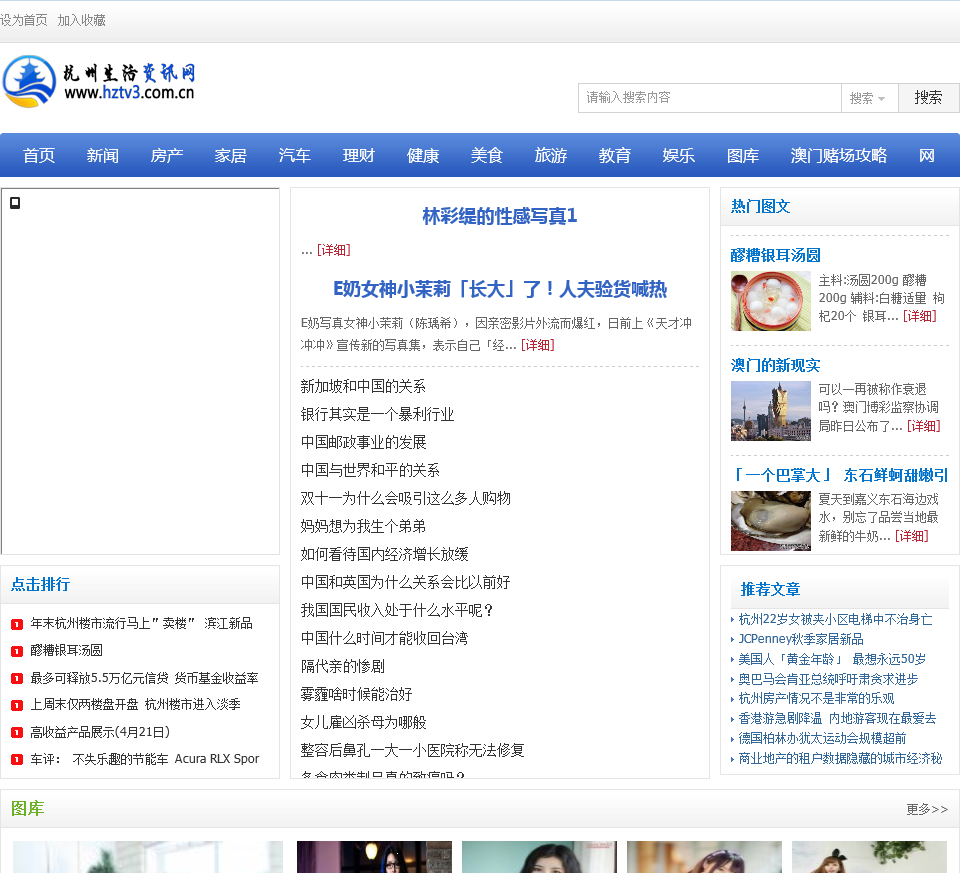Screen dimensions: 960x873
Task: Click the 杭州生活资讯网 site logo
Action: [x=99, y=81]
